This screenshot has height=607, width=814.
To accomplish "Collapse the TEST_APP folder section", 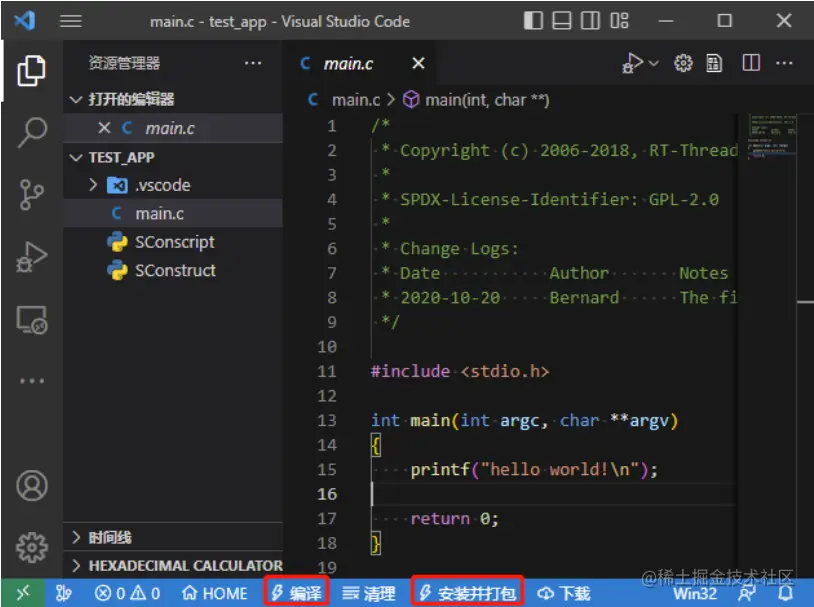I will pos(173,157).
